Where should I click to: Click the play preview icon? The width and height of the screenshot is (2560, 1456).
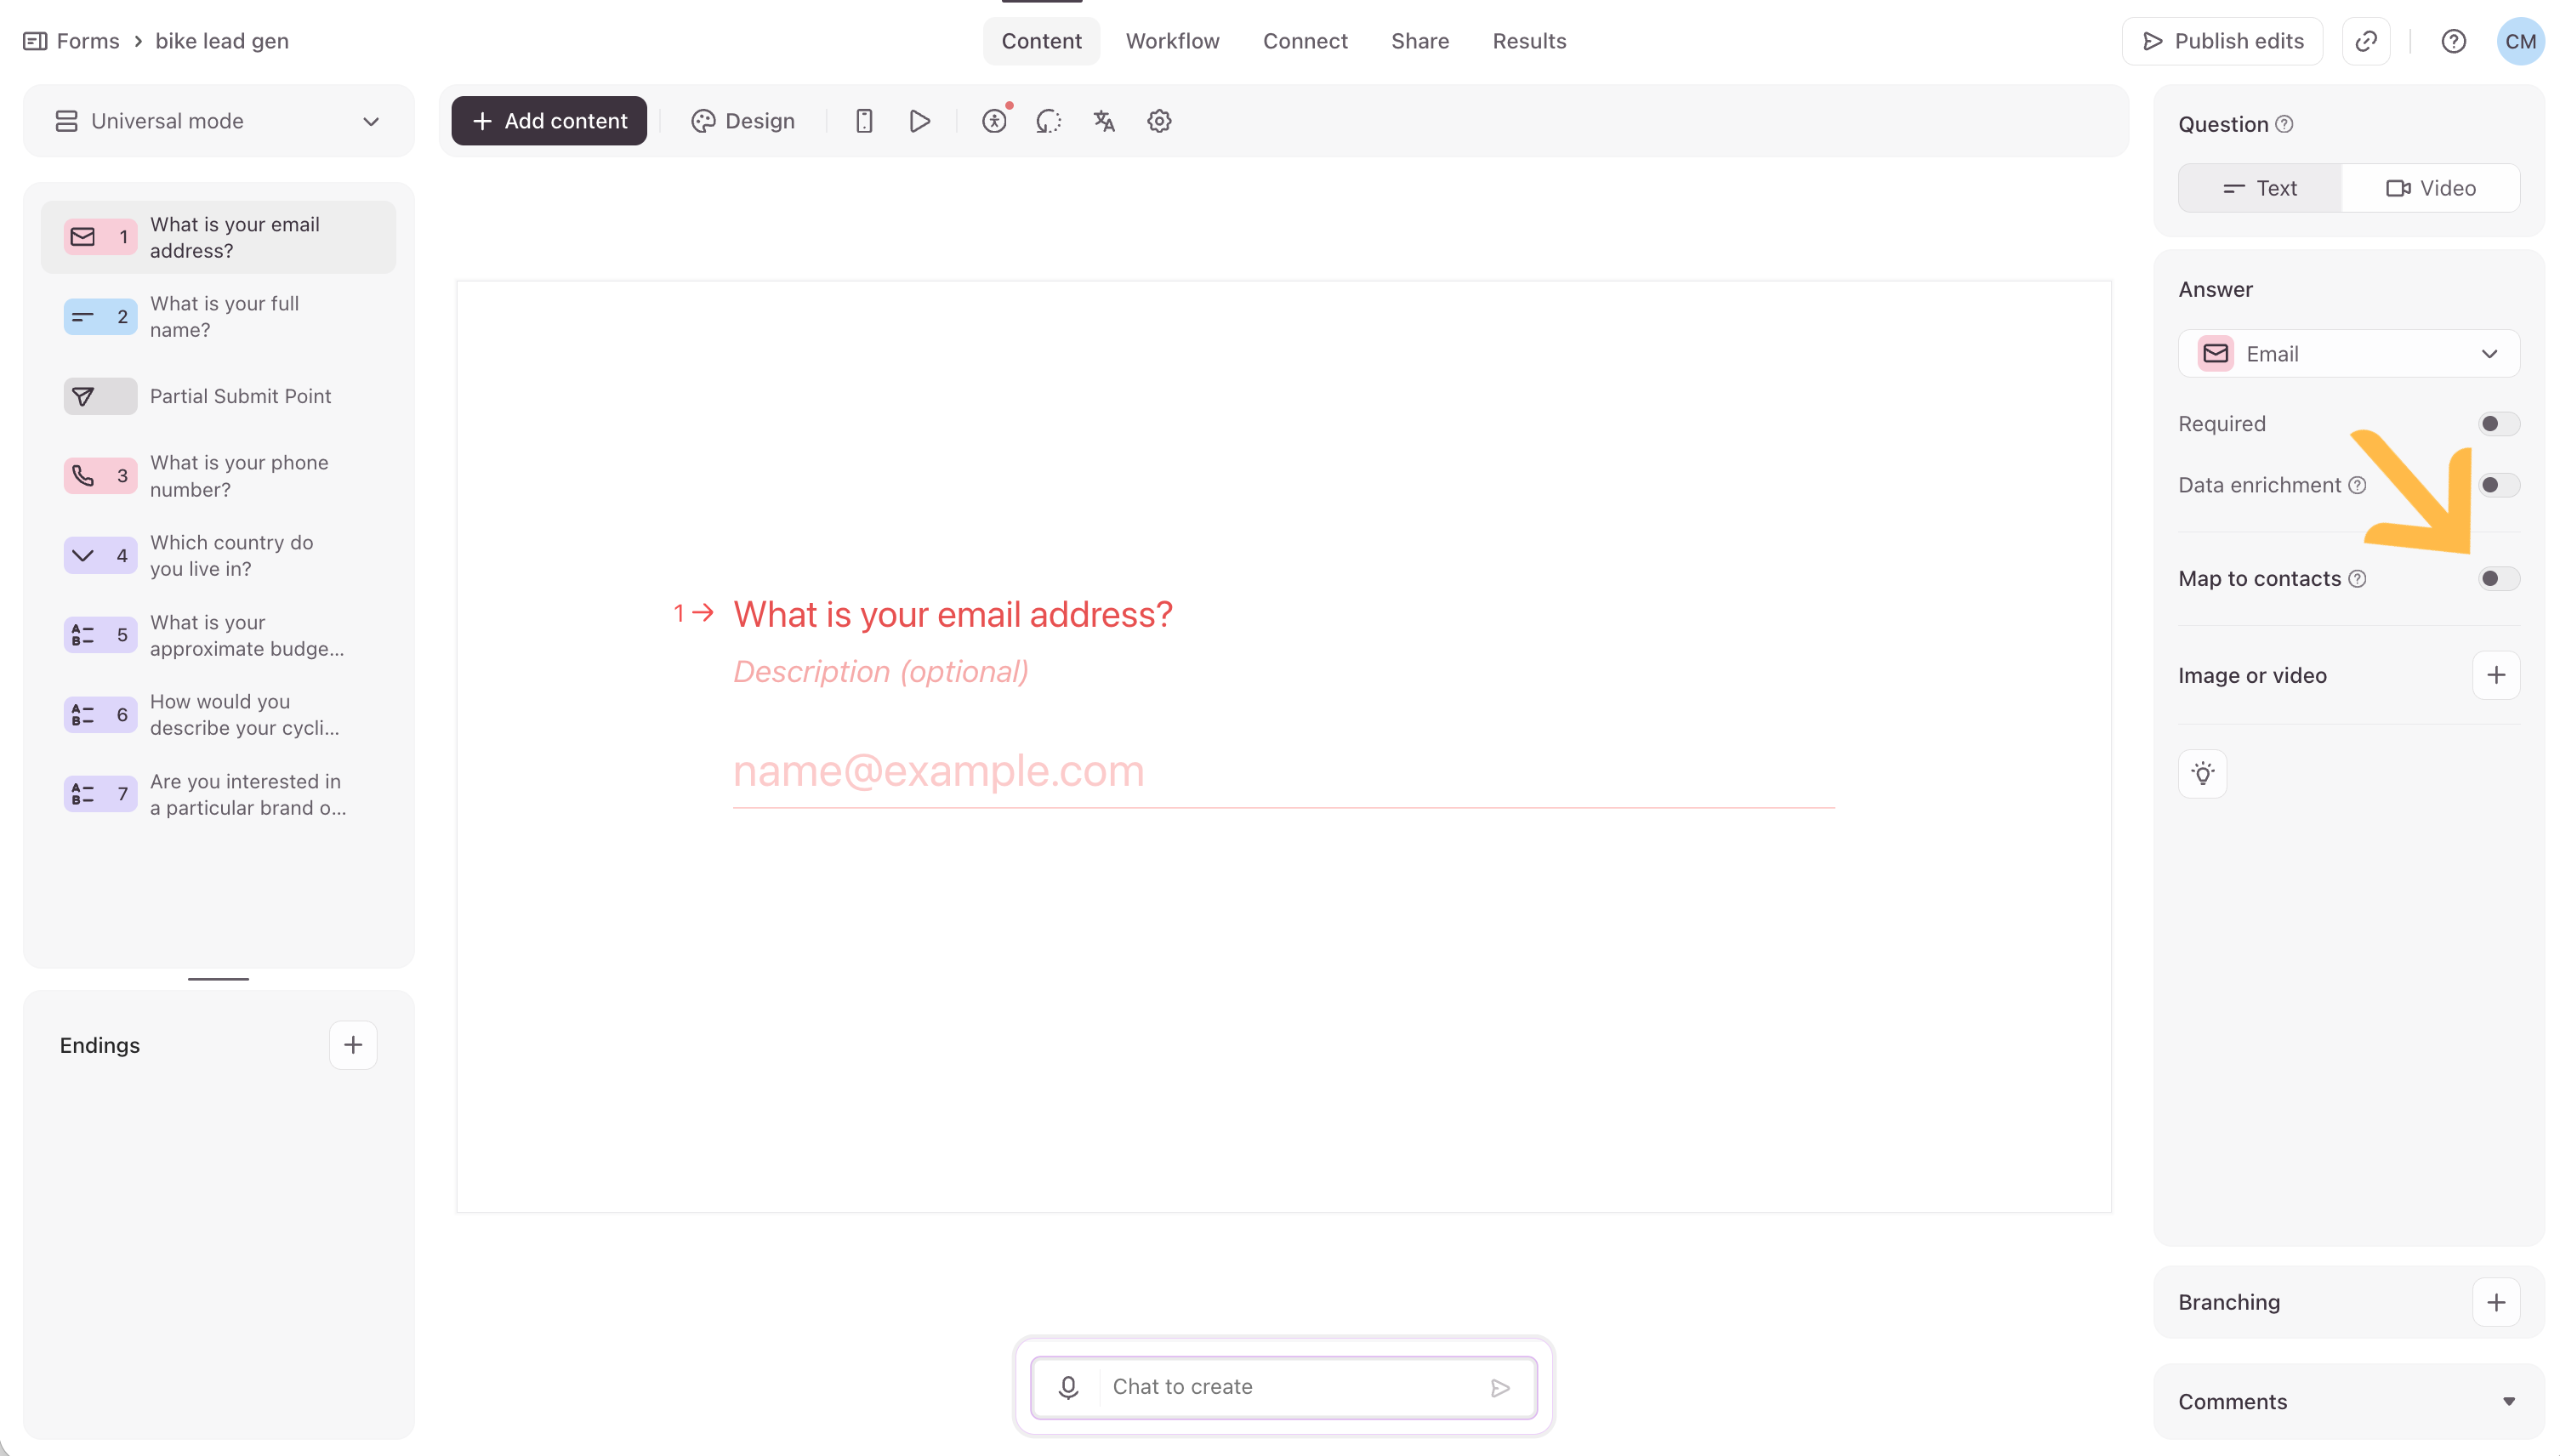[919, 121]
